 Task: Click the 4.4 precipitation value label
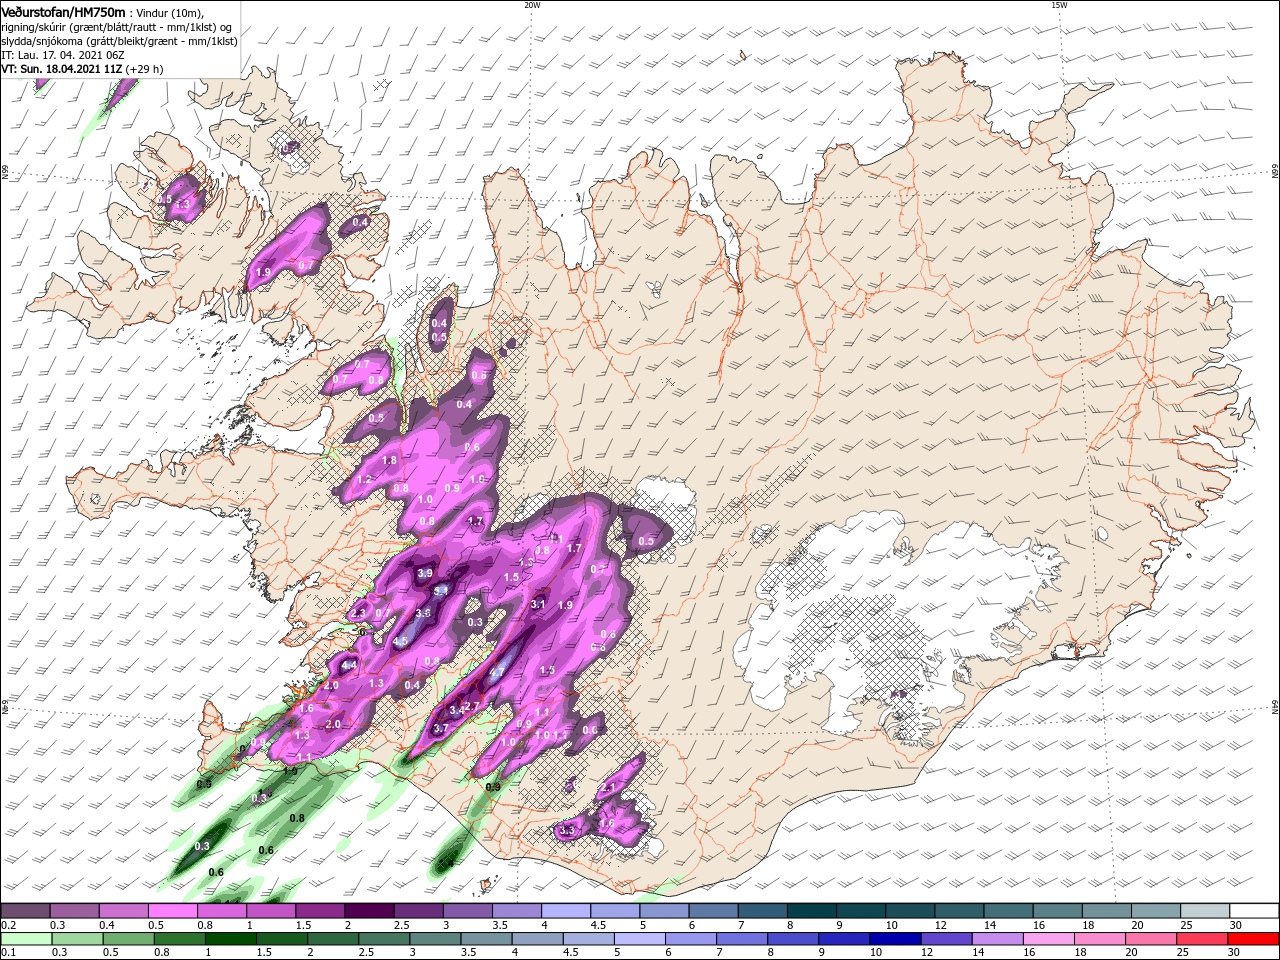(x=349, y=665)
